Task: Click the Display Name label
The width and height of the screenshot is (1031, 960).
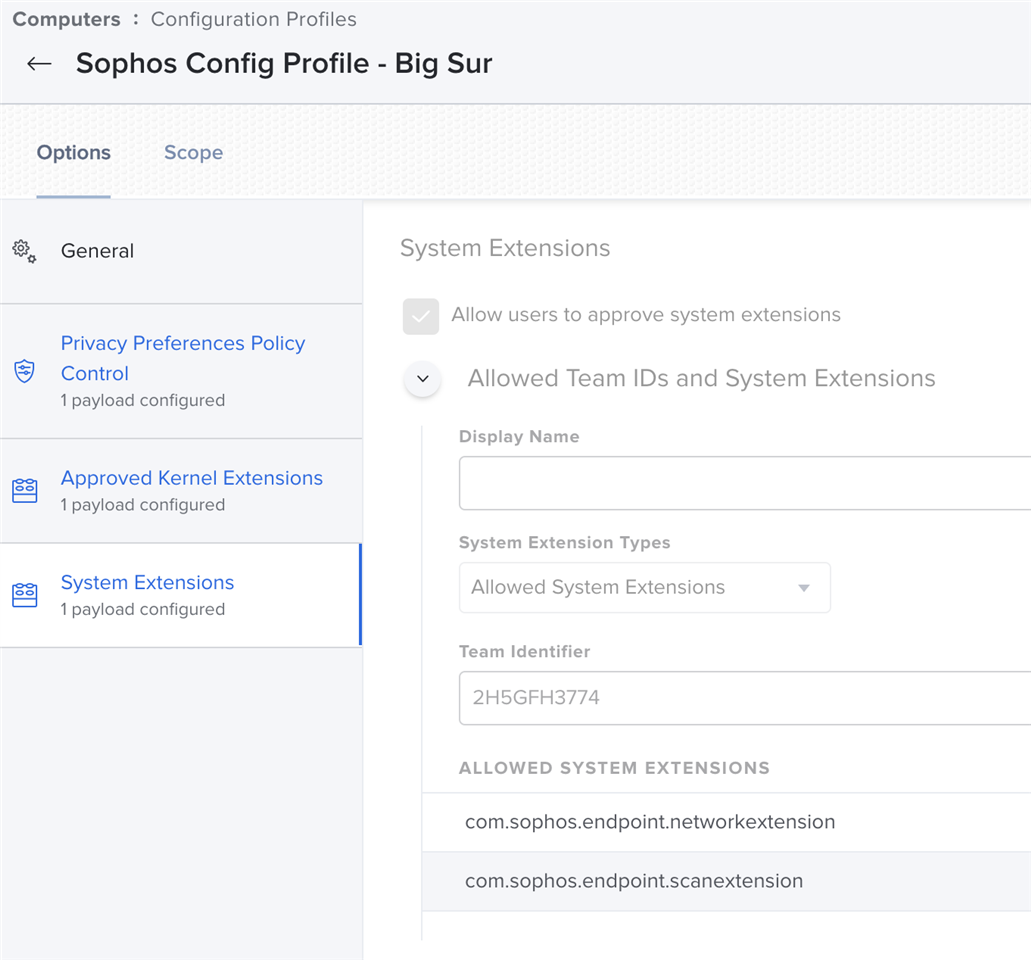Action: [x=519, y=437]
